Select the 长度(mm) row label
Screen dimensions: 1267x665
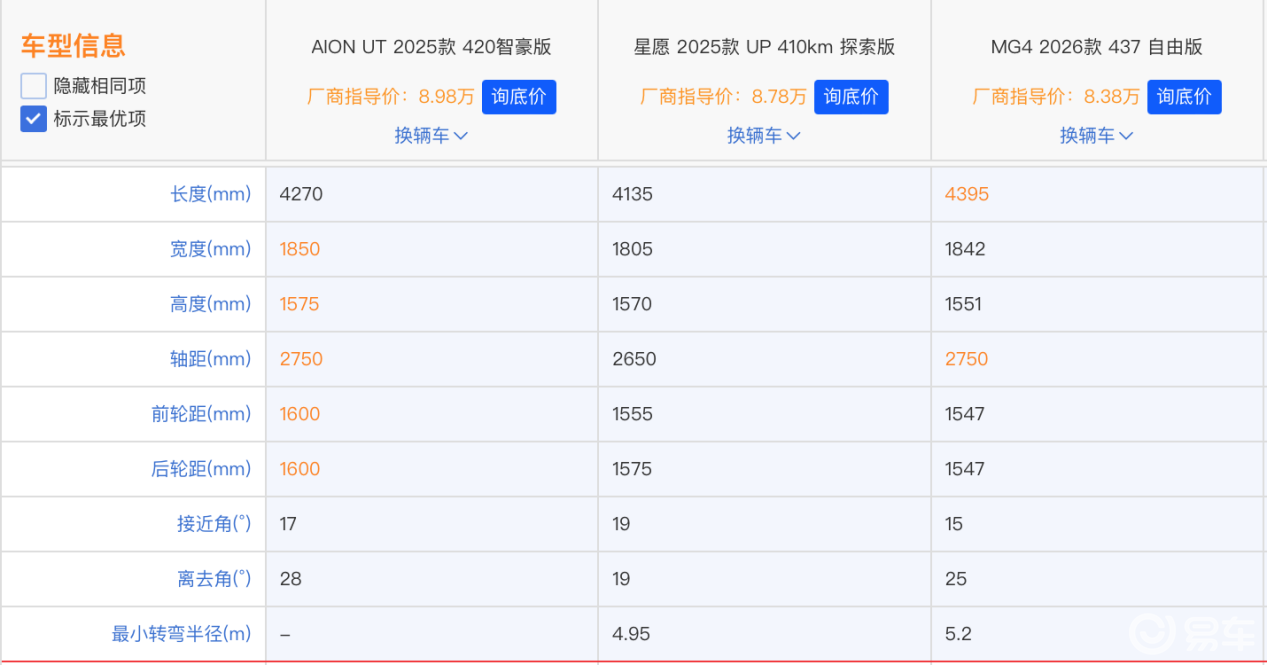(x=210, y=194)
